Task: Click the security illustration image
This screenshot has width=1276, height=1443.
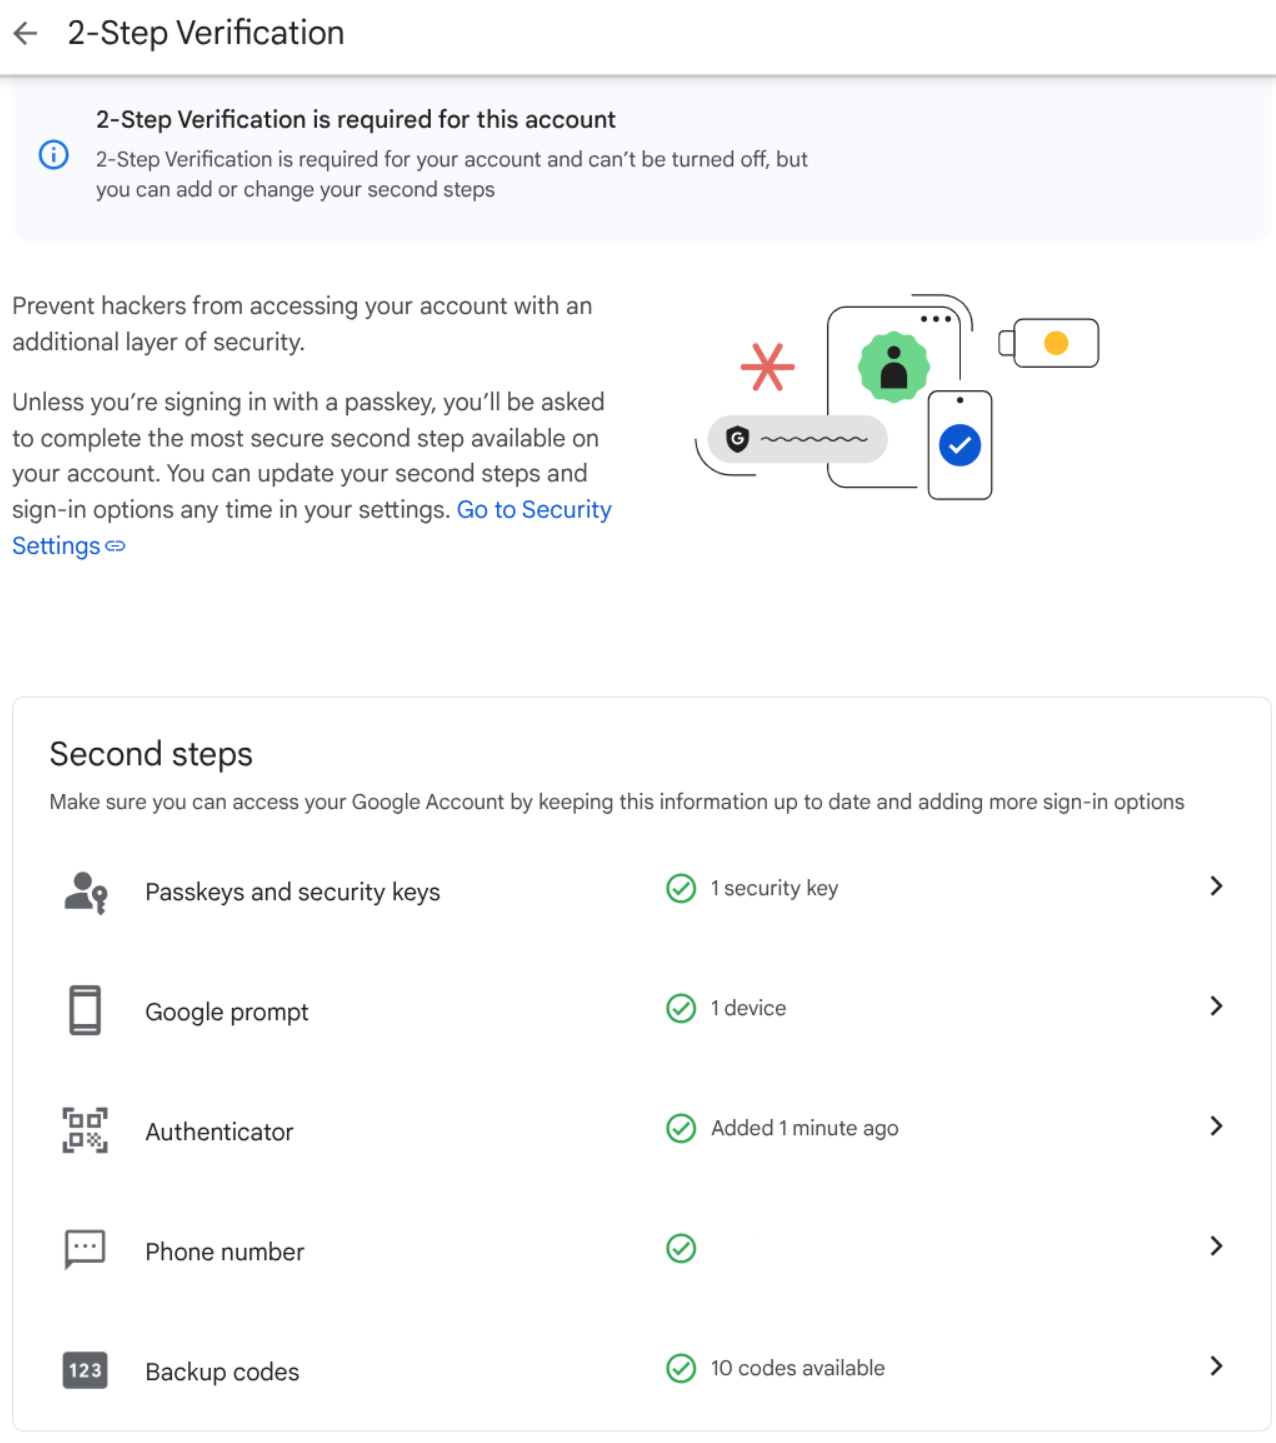Action: point(897,398)
